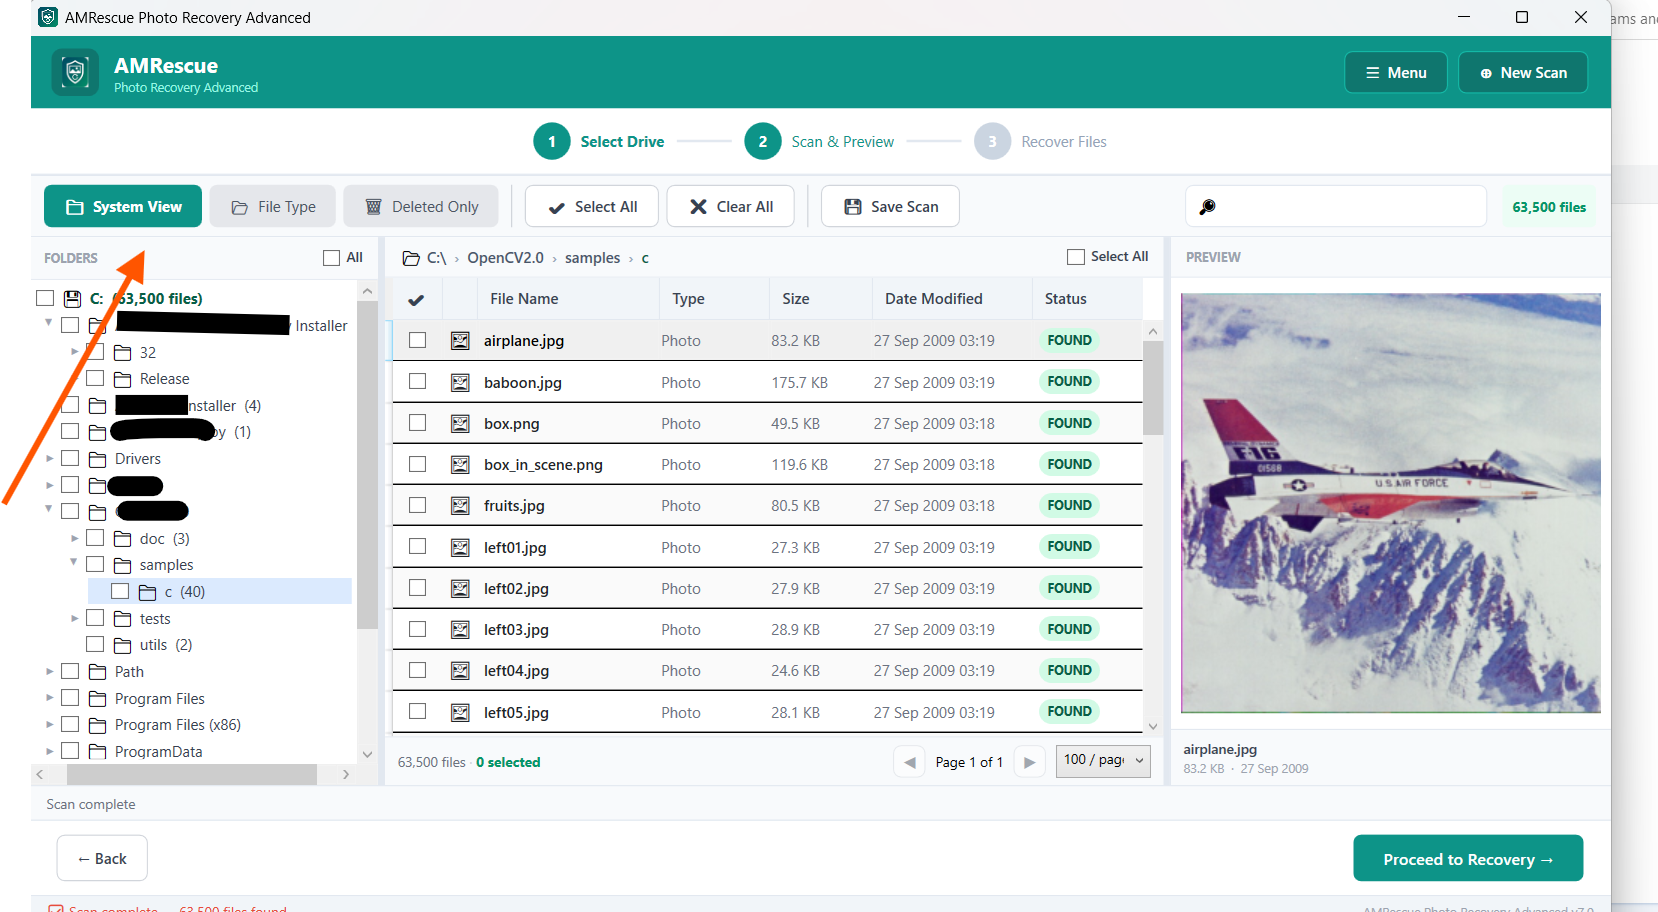The image size is (1658, 912).
Task: Check the C: drive root checkbox
Action: [45, 298]
